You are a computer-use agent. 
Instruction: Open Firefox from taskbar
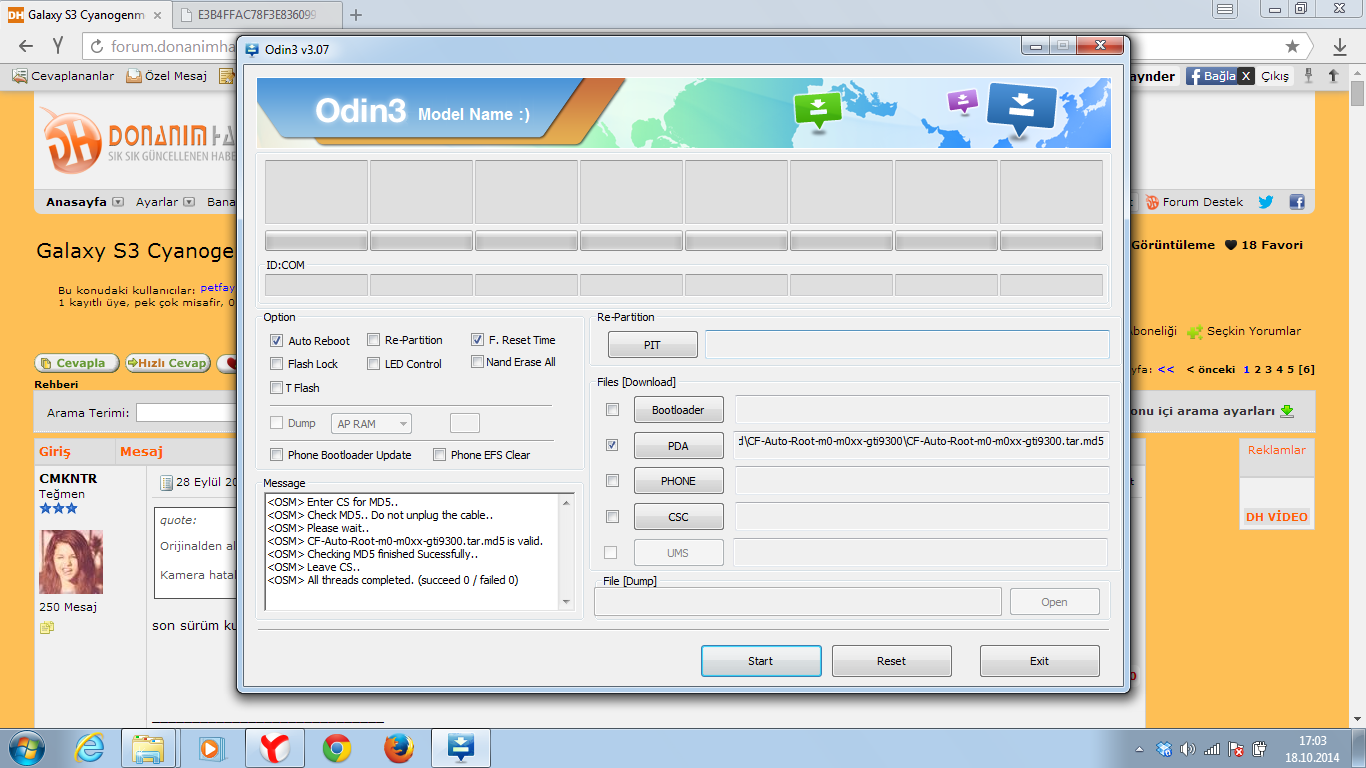[398, 748]
